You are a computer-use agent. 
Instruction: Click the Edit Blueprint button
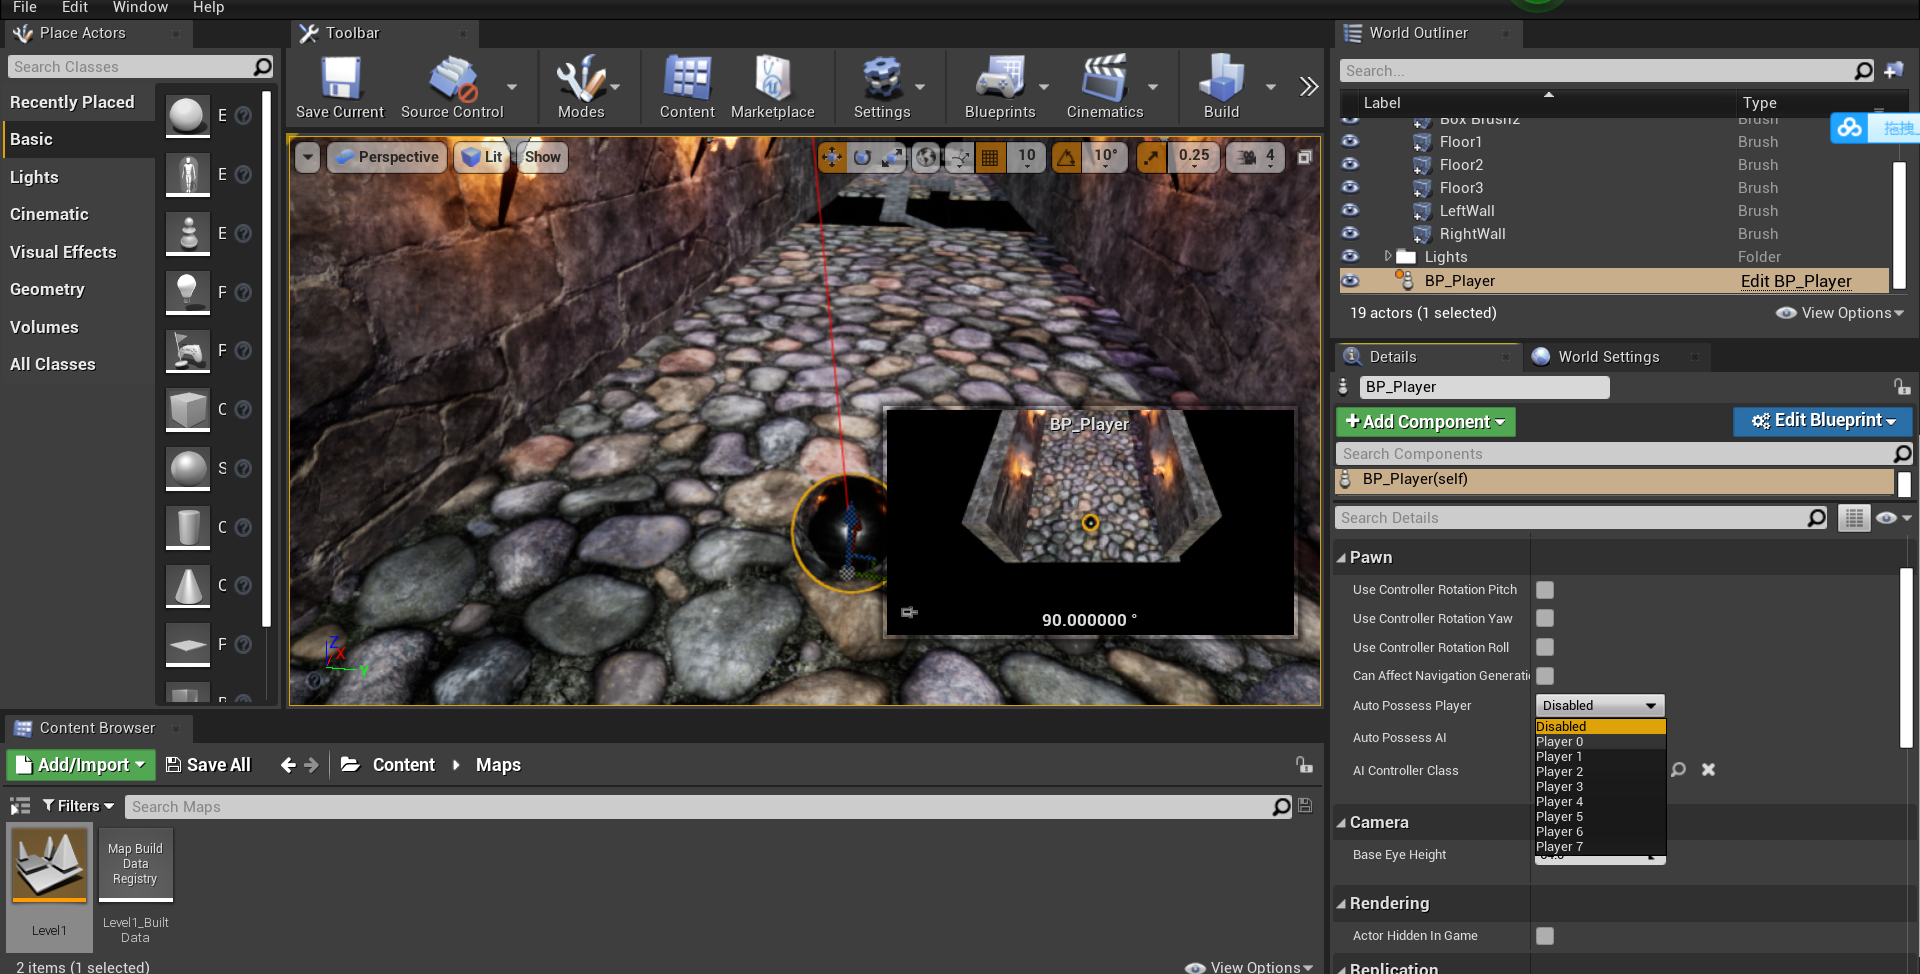[1823, 421]
